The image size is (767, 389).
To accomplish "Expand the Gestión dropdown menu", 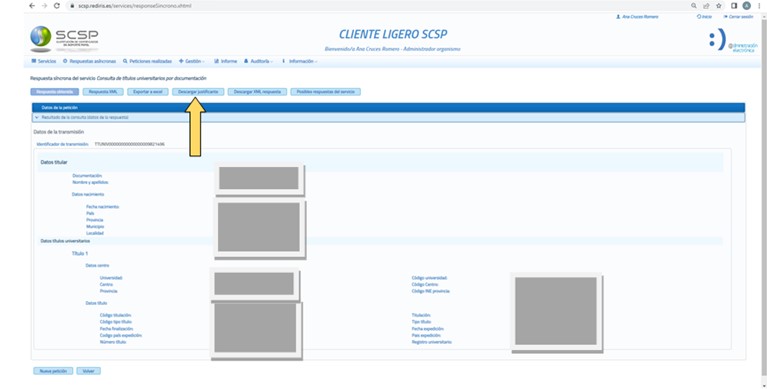I will click(x=192, y=61).
